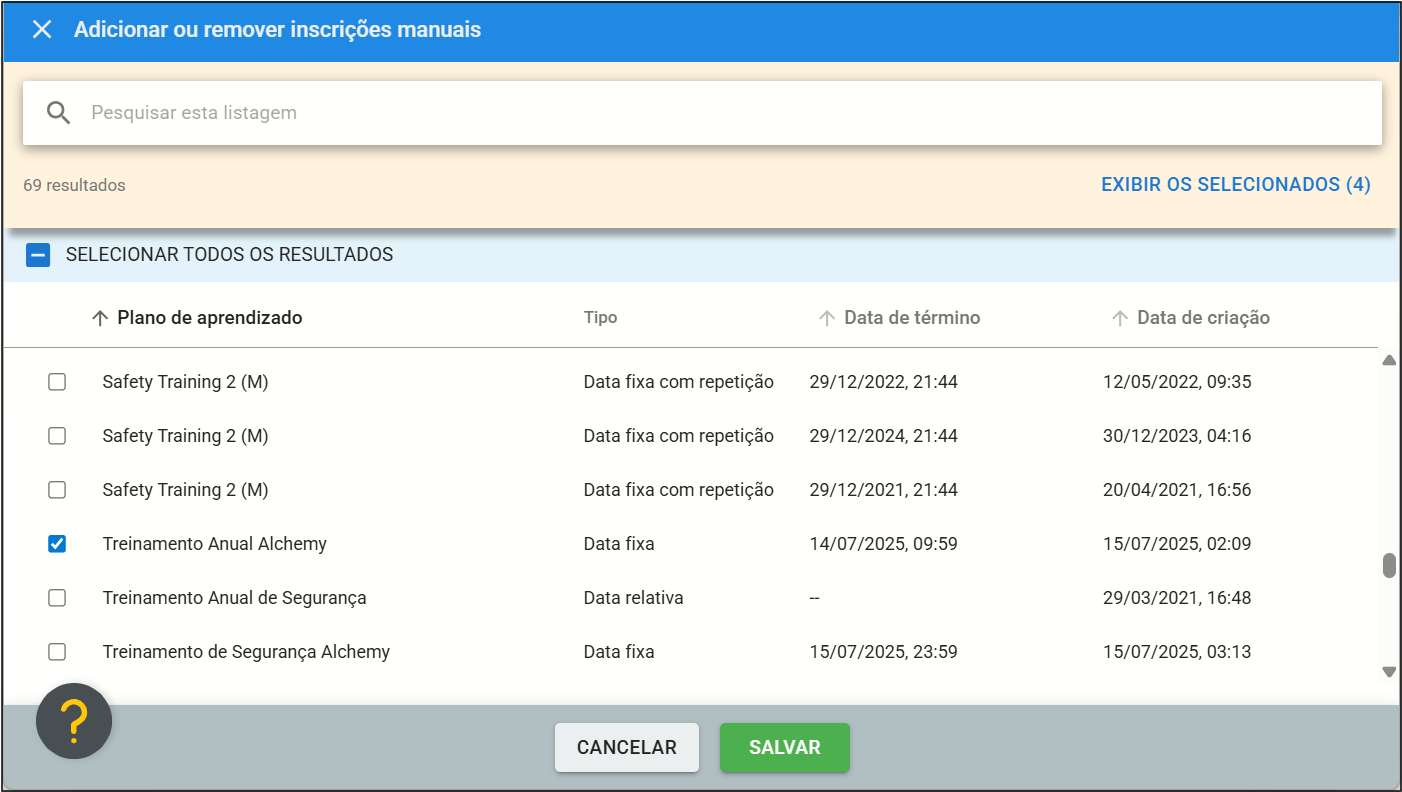Toggle Selecionar todos os resultados checkbox
This screenshot has width=1402, height=792.
click(38, 255)
